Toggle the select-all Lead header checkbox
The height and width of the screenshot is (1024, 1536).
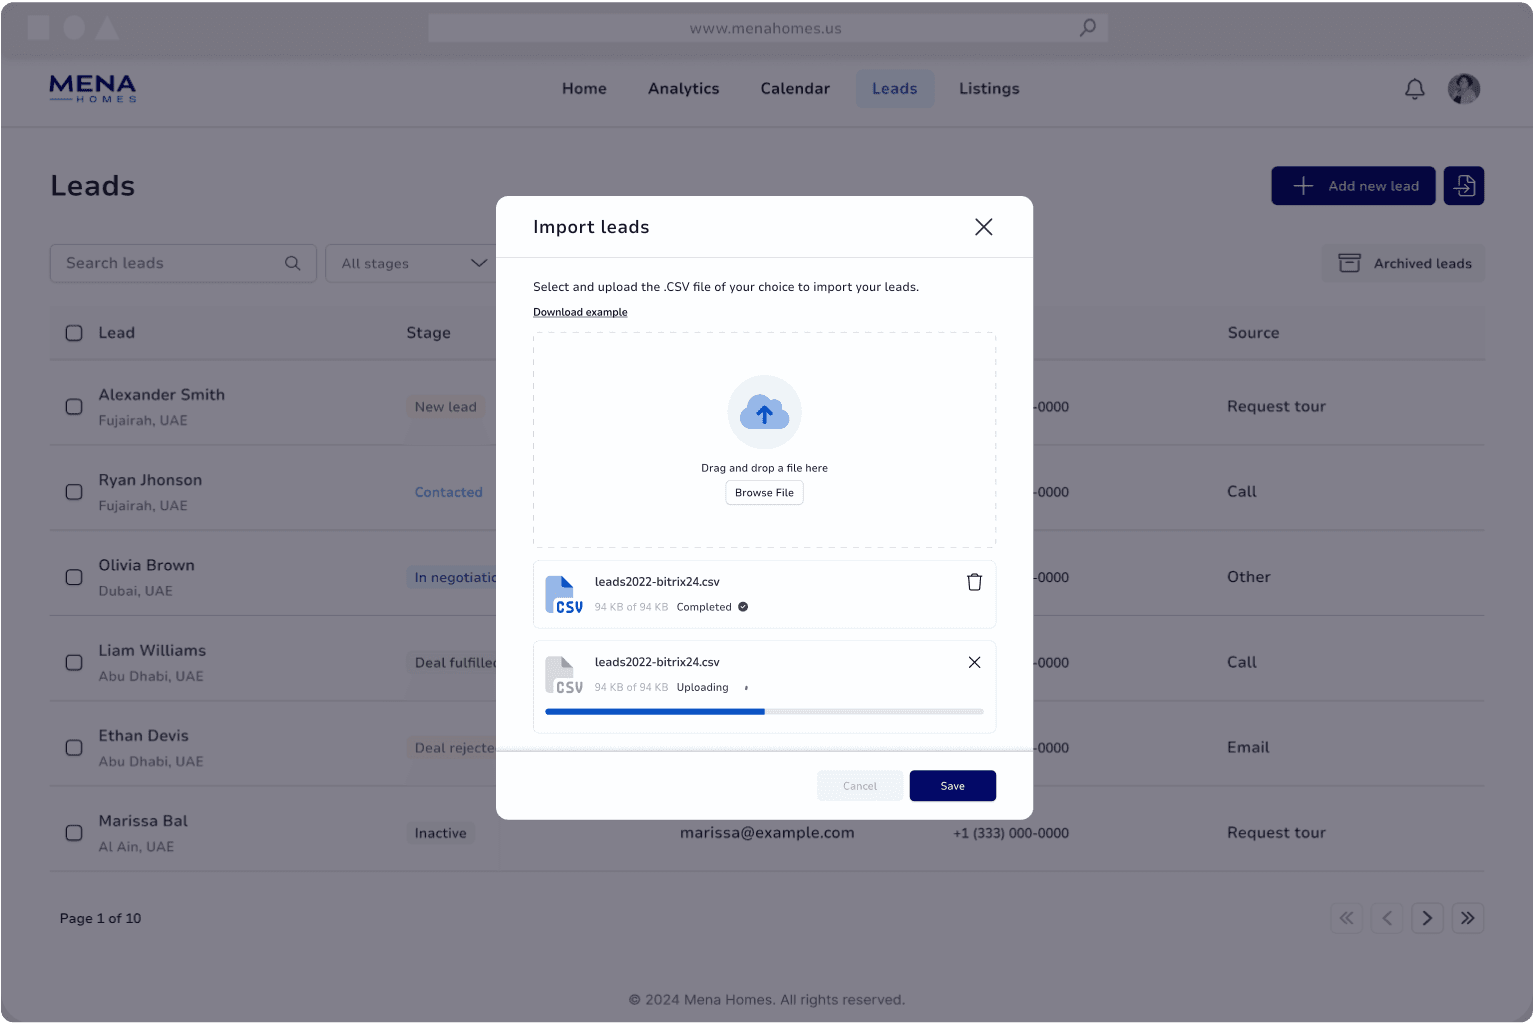point(74,333)
